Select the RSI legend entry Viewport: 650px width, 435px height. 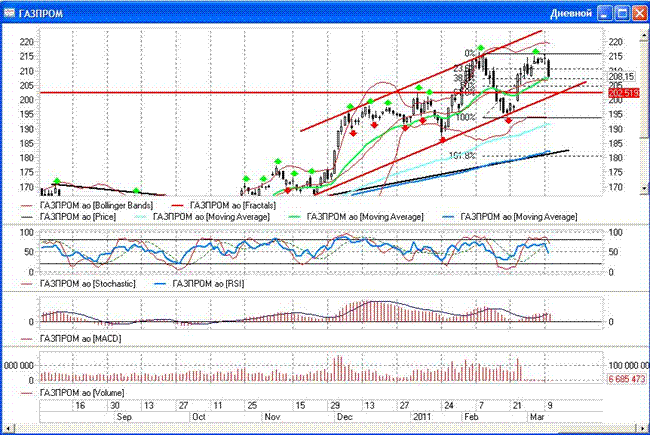199,284
